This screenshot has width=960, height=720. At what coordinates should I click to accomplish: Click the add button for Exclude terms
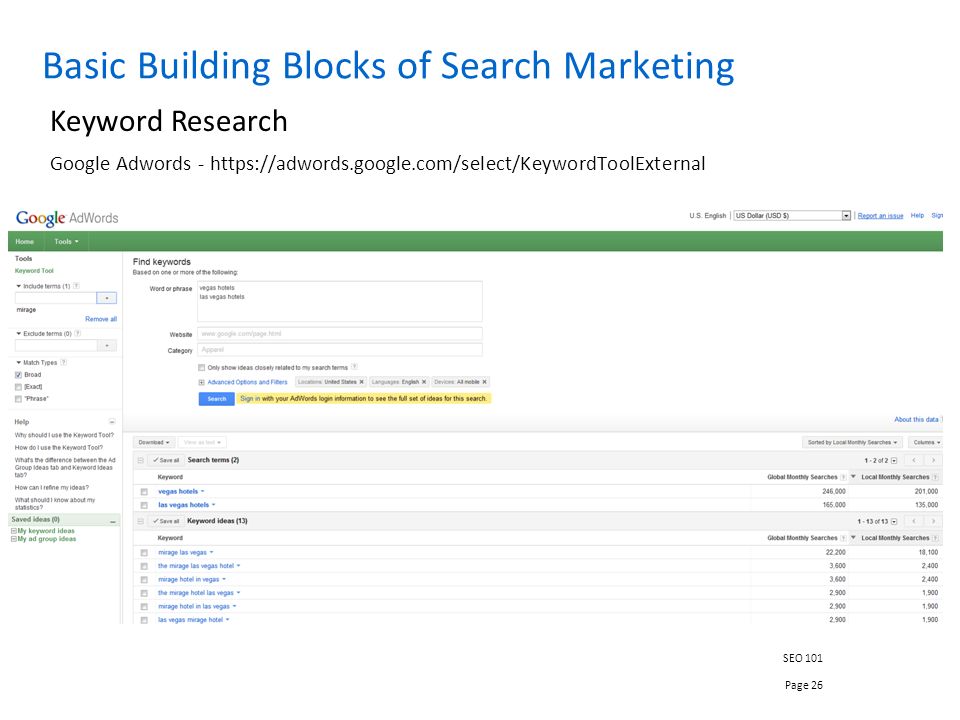coord(107,346)
